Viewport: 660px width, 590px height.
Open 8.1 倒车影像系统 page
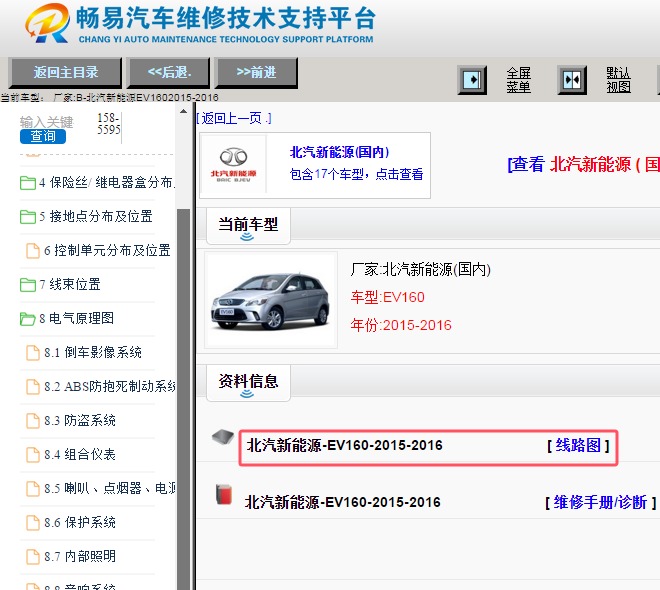(x=93, y=353)
